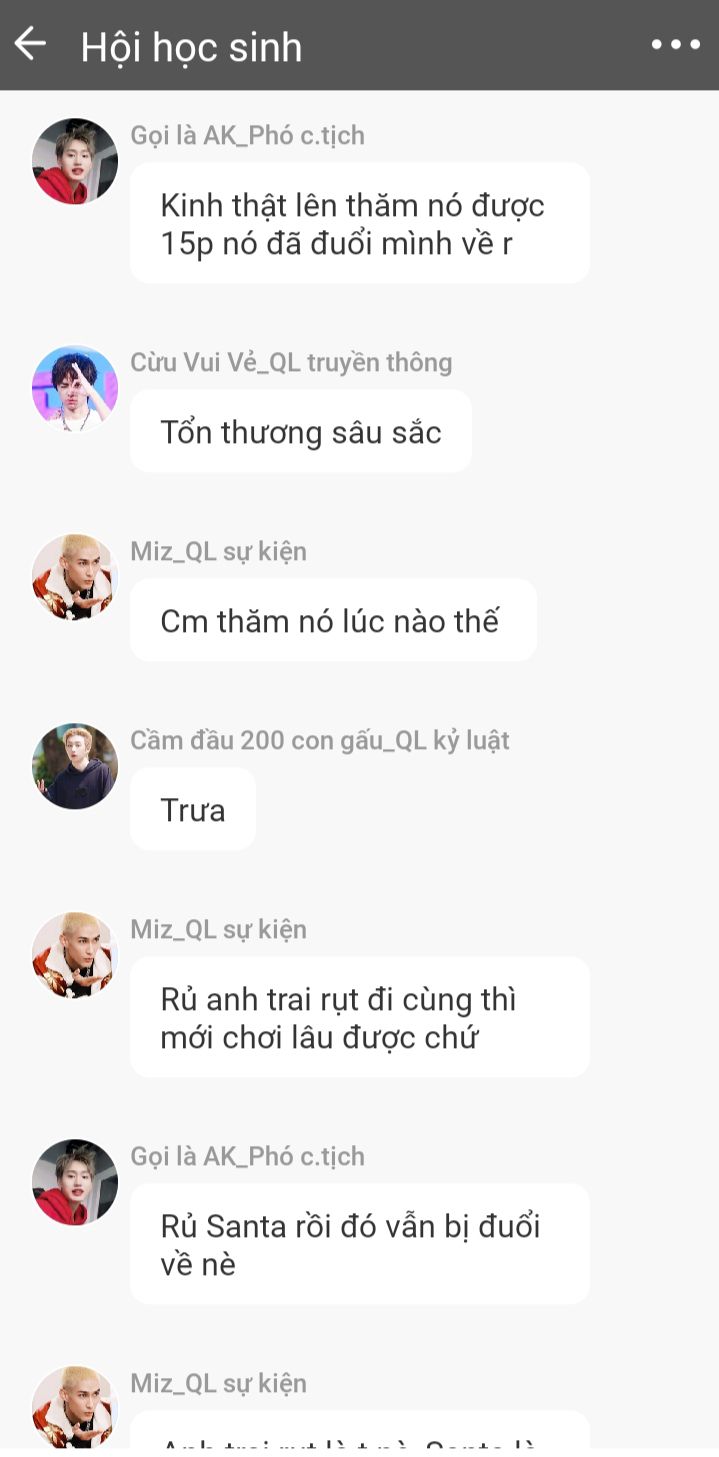Tap avatar beside 'Cm thăm nó lúc nào thế'
This screenshot has width=719, height=1457.
pos(75,577)
